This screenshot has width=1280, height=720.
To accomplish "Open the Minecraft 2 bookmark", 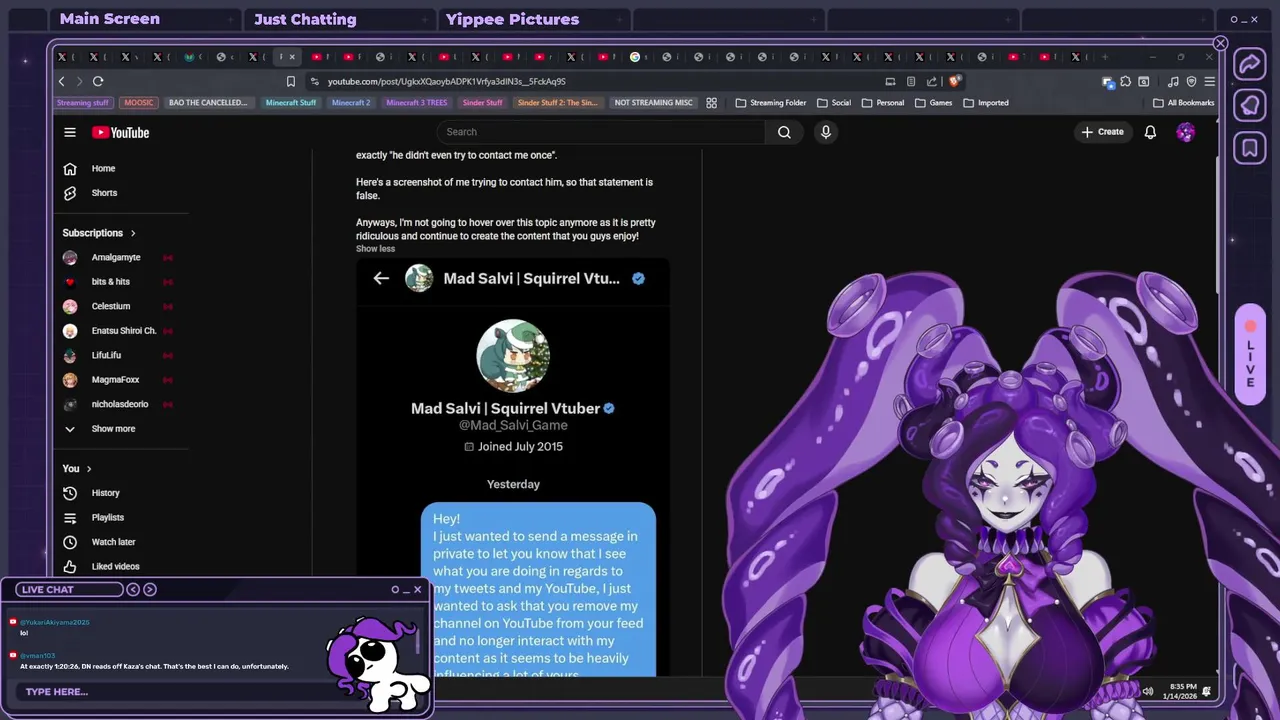I will coord(351,103).
